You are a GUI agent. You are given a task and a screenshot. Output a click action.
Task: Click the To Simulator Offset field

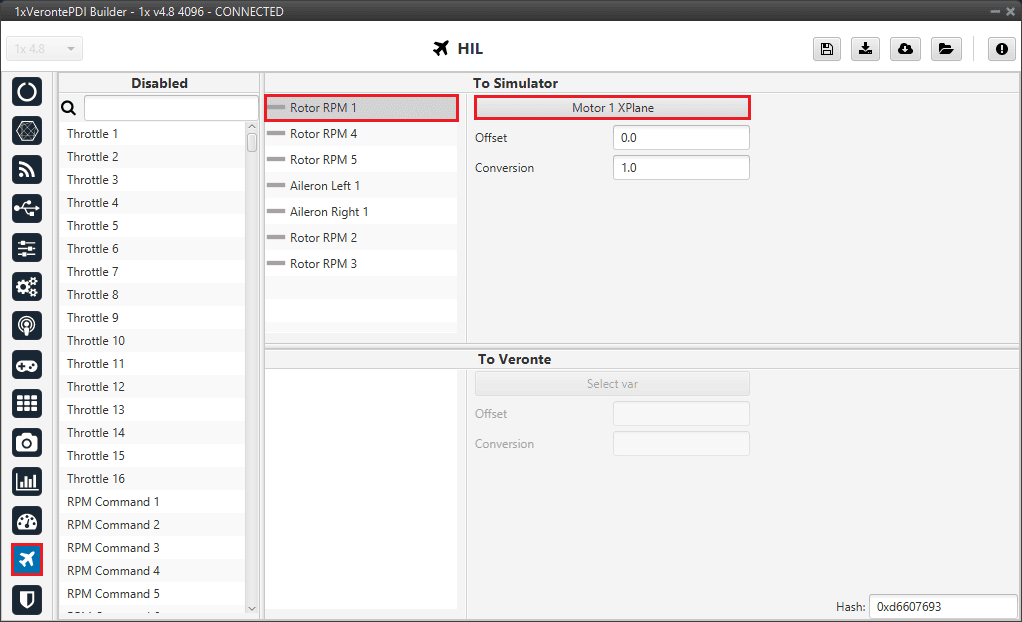680,138
